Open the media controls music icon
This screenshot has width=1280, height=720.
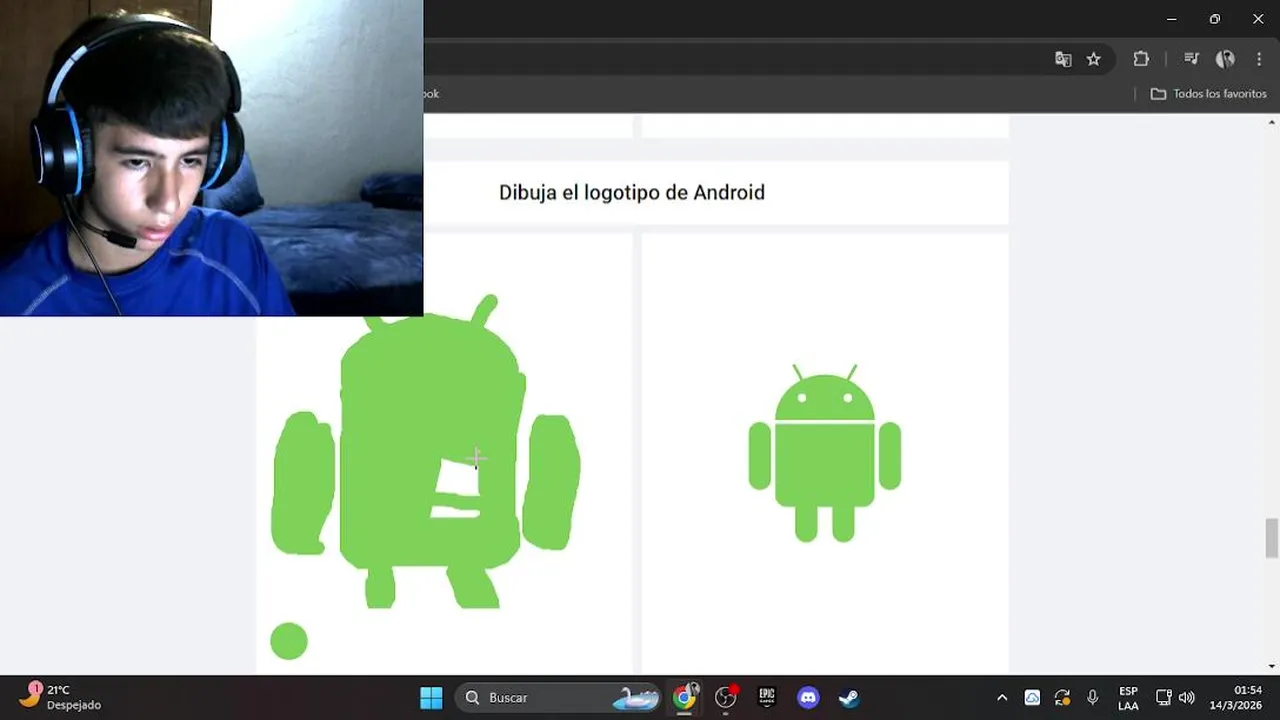(1191, 59)
